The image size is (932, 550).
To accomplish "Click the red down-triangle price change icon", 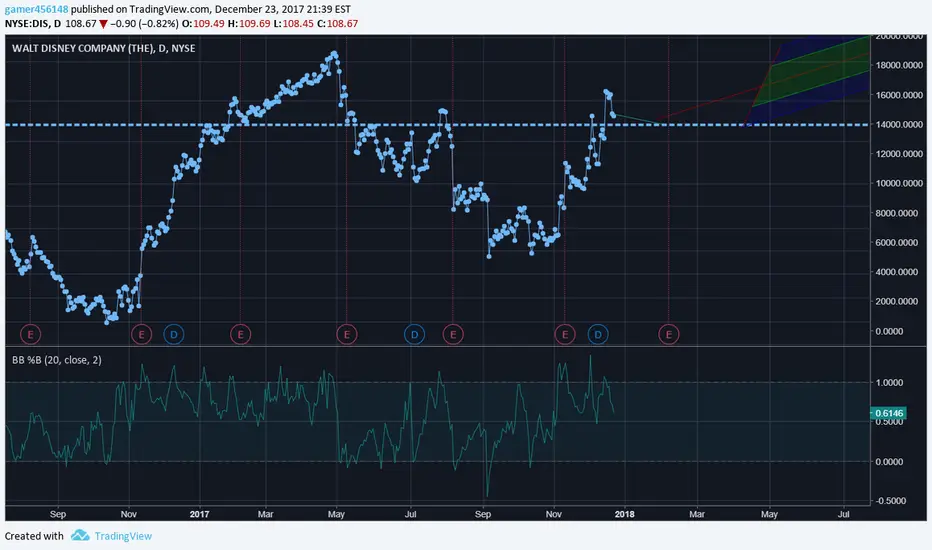I will 103,24.
